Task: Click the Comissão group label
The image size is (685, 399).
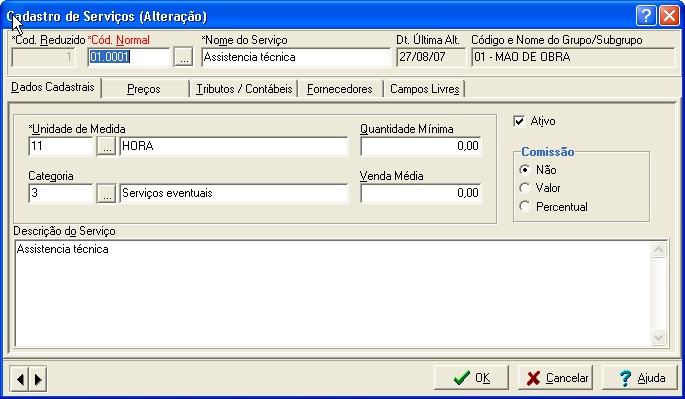Action: (548, 152)
